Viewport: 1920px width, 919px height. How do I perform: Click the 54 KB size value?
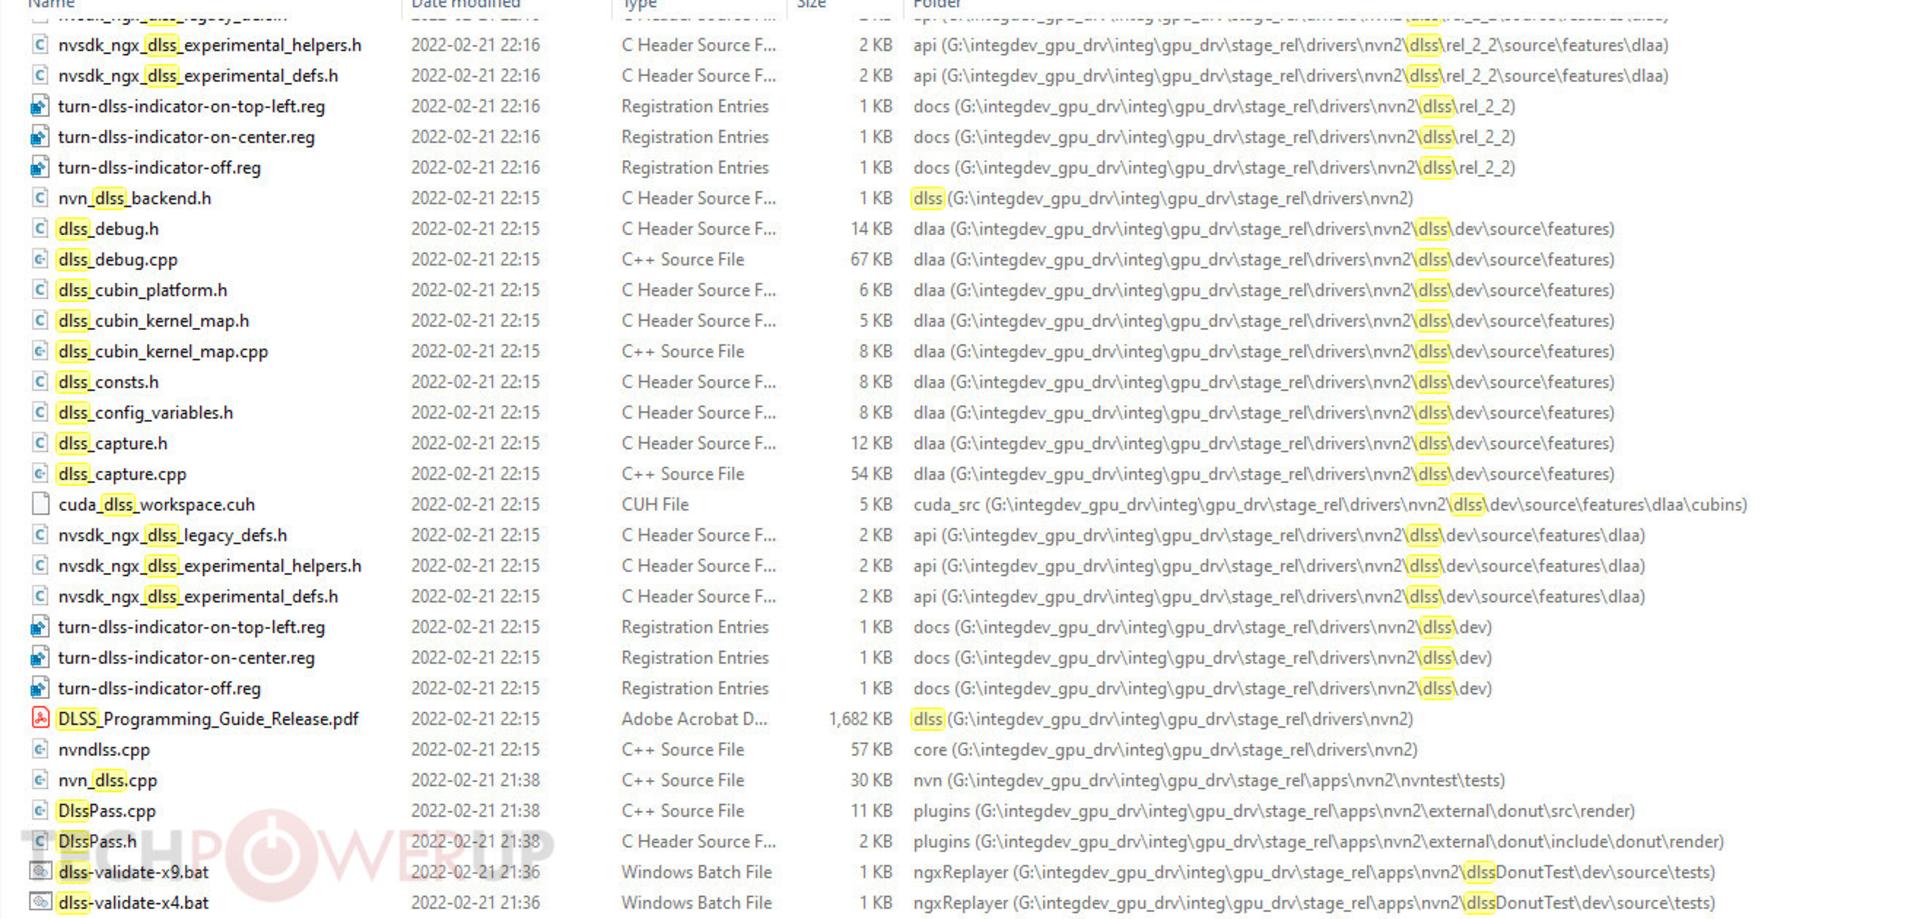871,473
